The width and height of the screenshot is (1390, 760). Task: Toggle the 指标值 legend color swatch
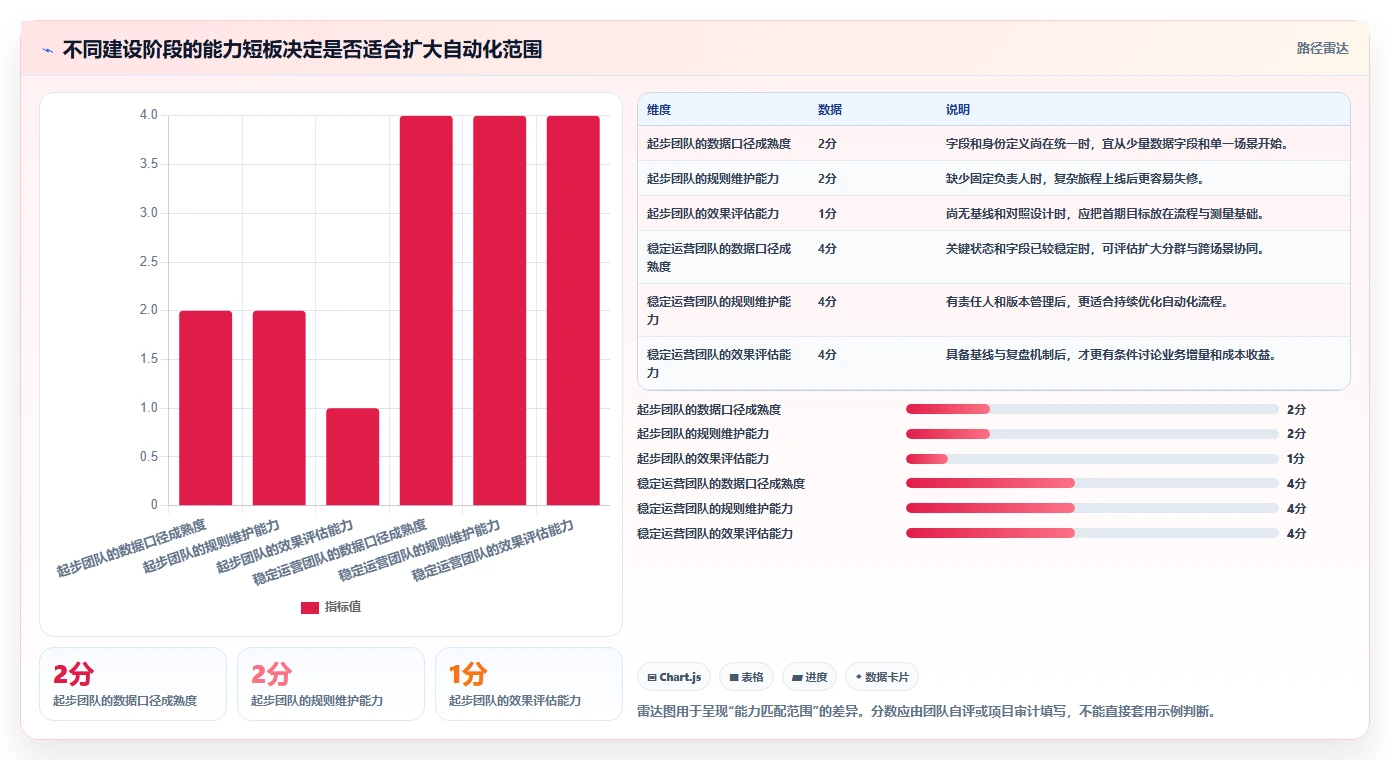point(310,608)
